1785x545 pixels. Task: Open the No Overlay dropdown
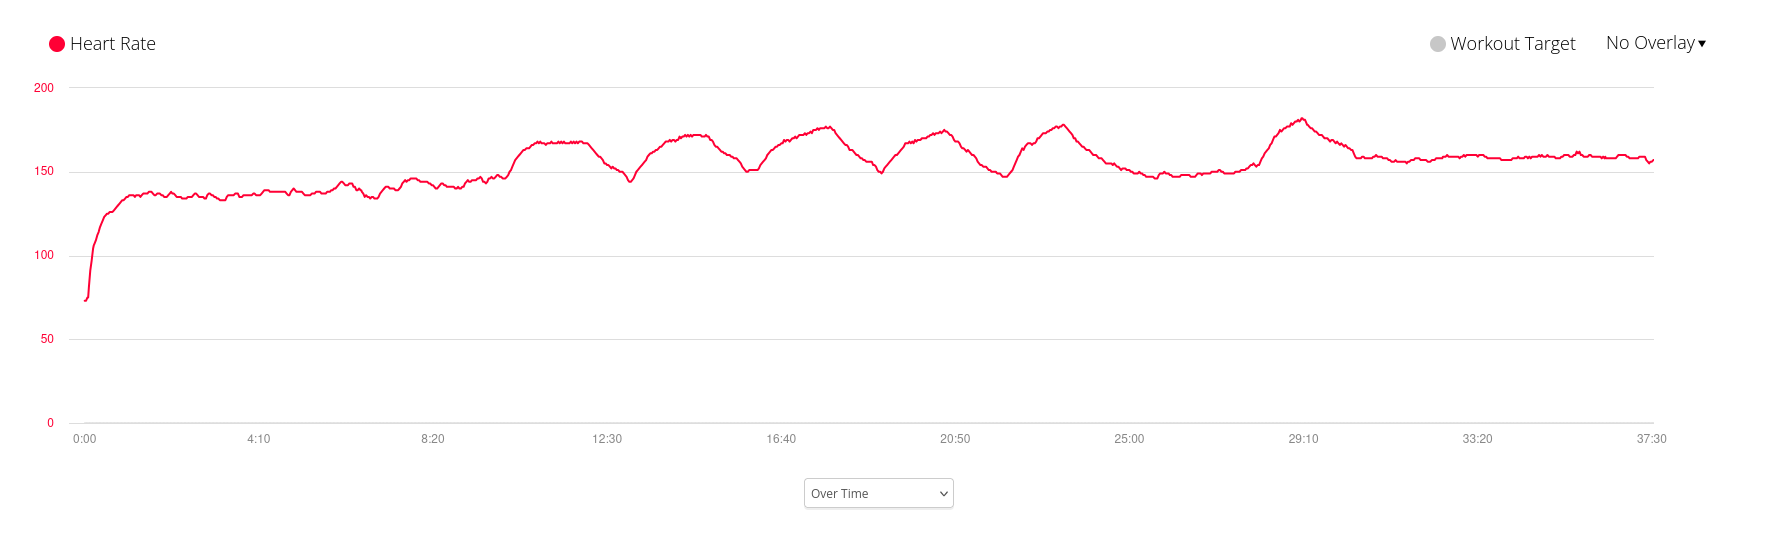[x=1656, y=43]
